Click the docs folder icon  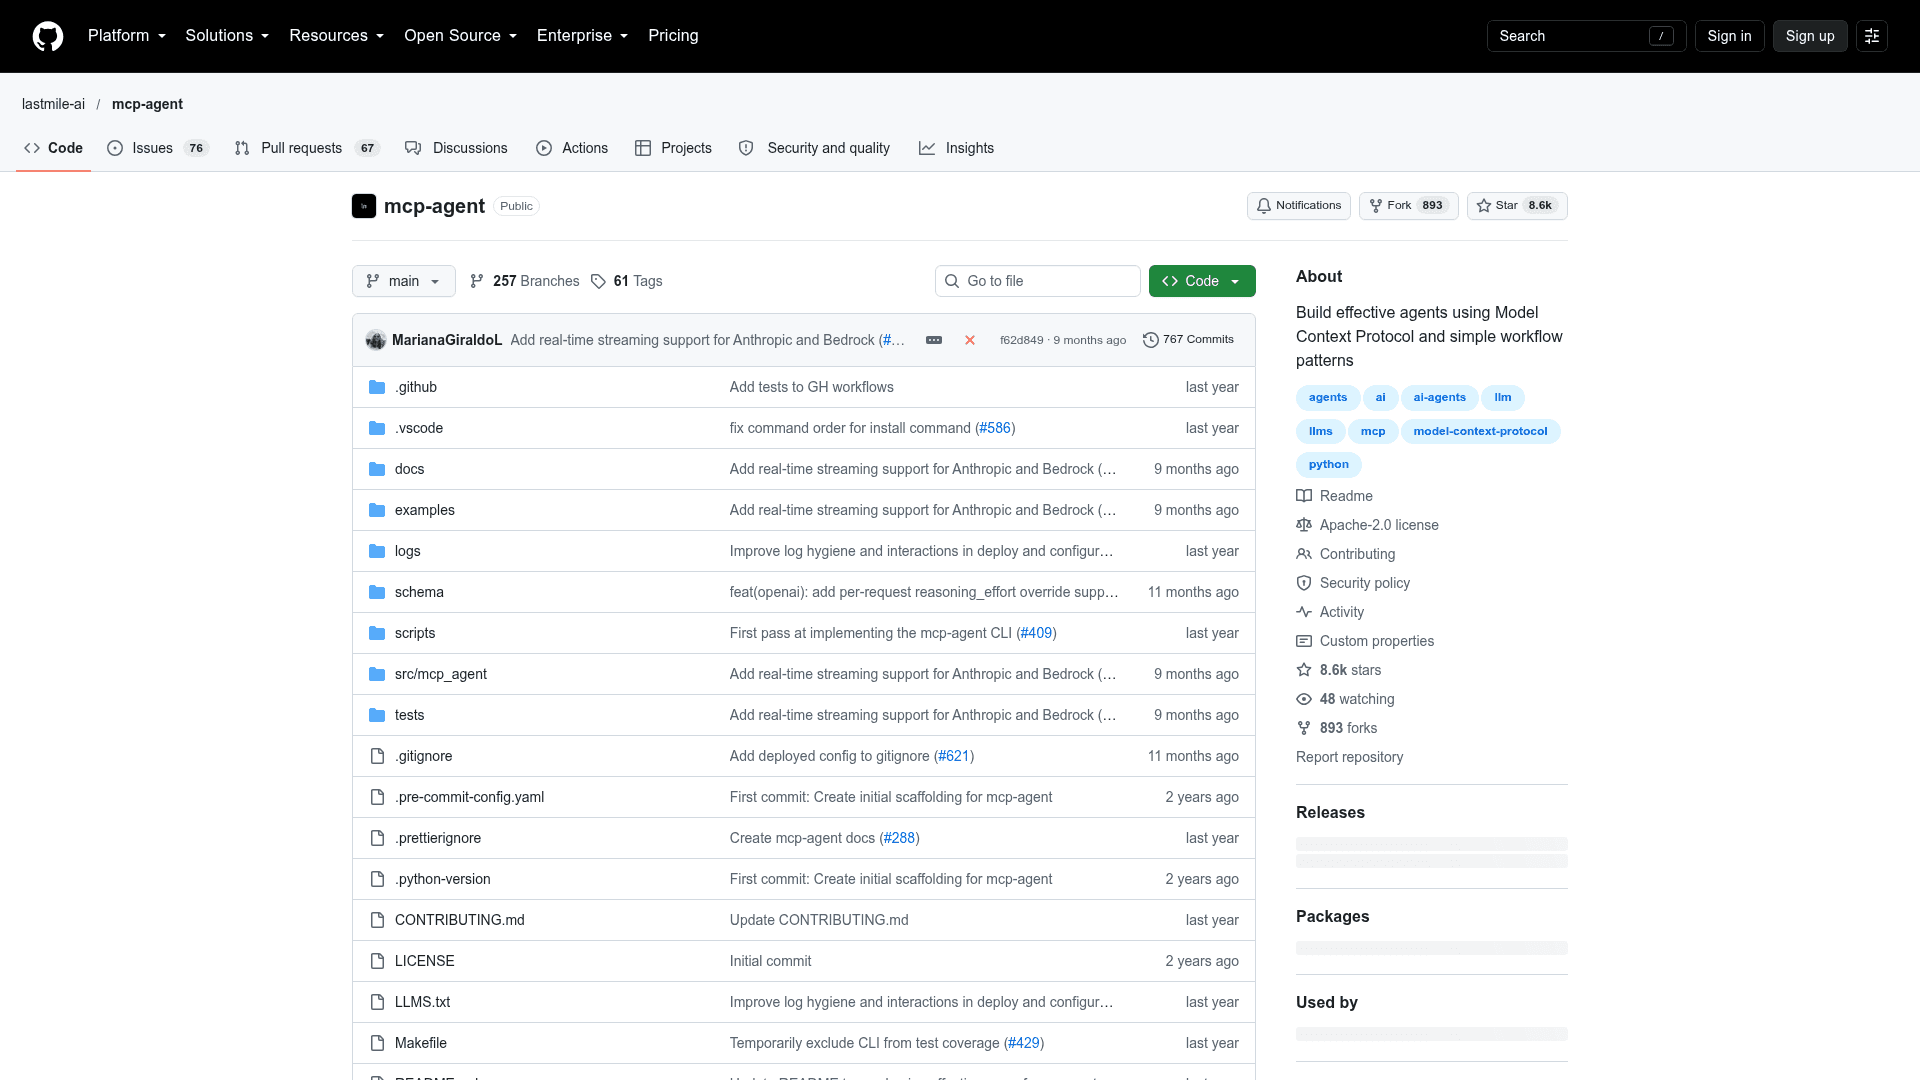click(x=377, y=469)
